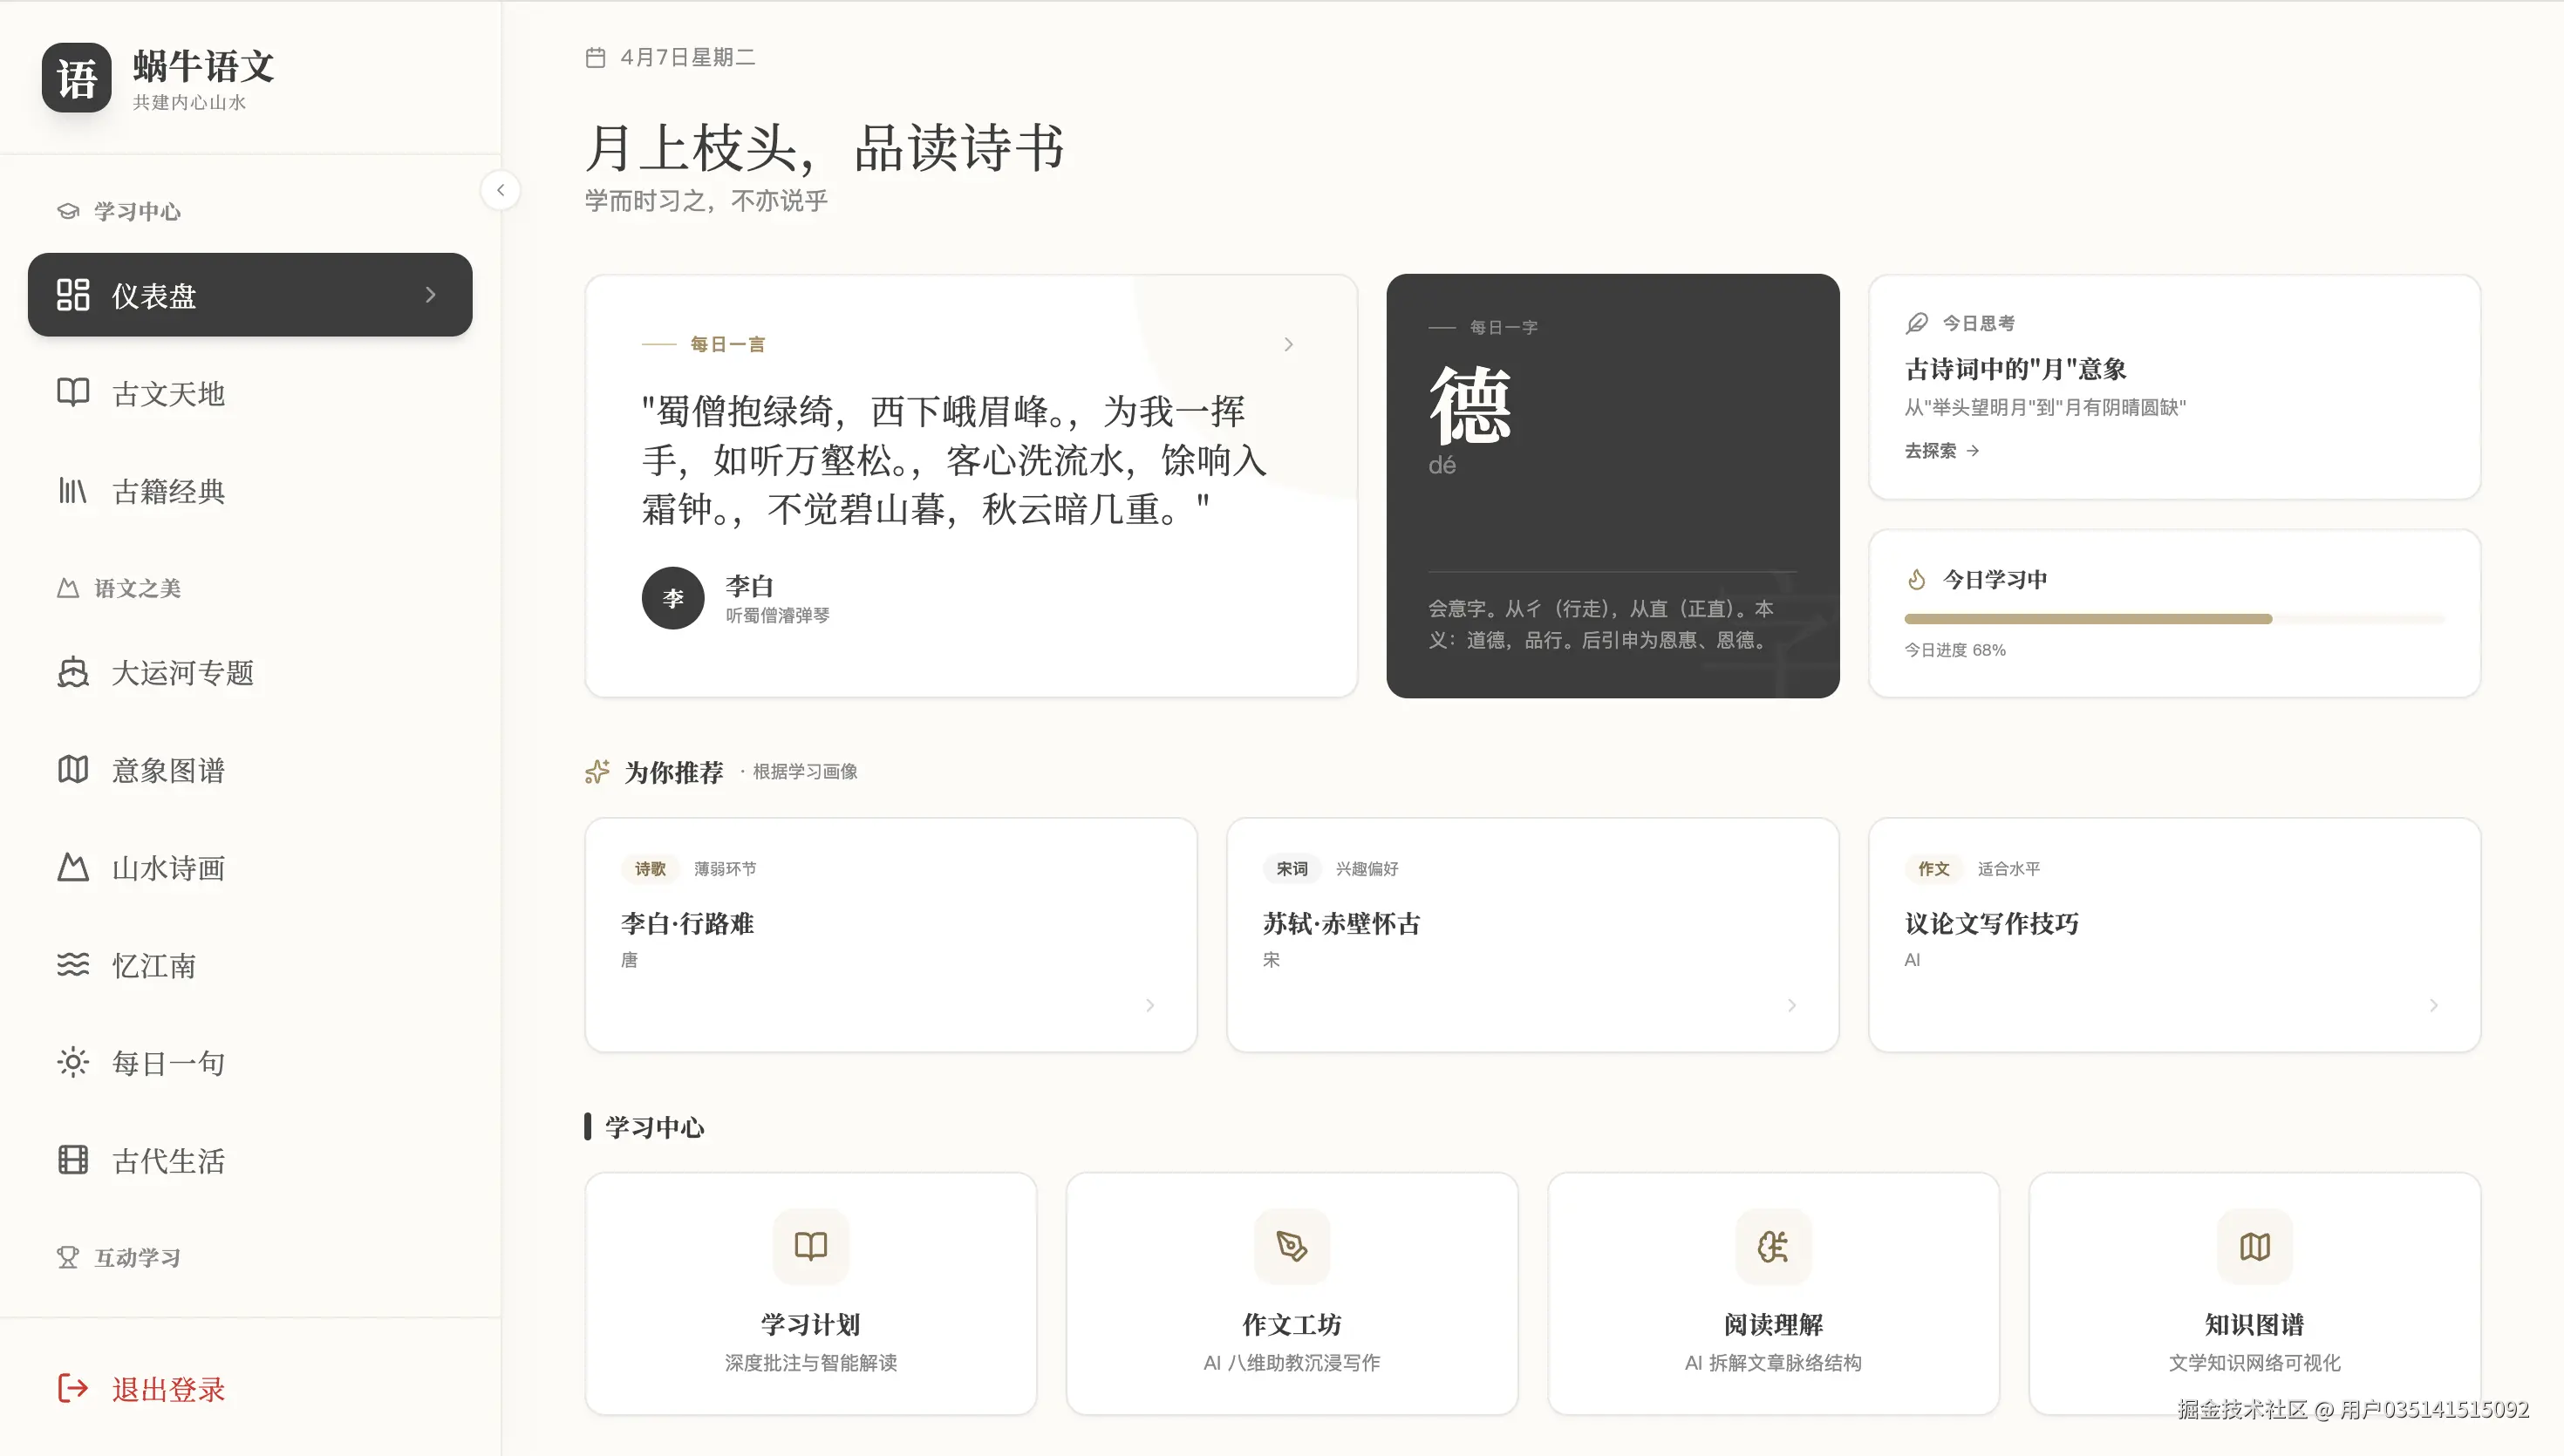The width and height of the screenshot is (2564, 1456).
Task: Switch to 学习中心 in the sidebar
Action: (136, 211)
